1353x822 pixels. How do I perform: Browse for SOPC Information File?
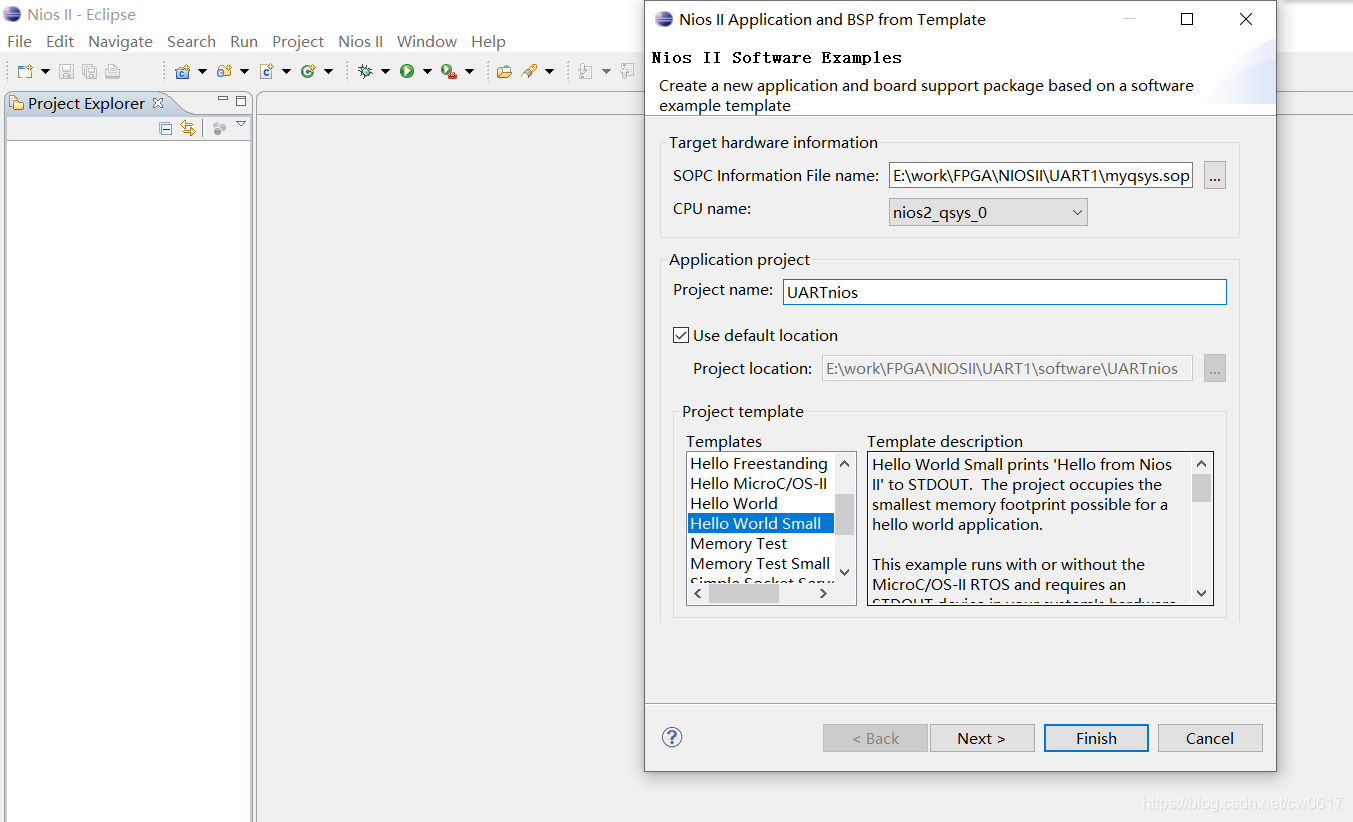[x=1214, y=175]
